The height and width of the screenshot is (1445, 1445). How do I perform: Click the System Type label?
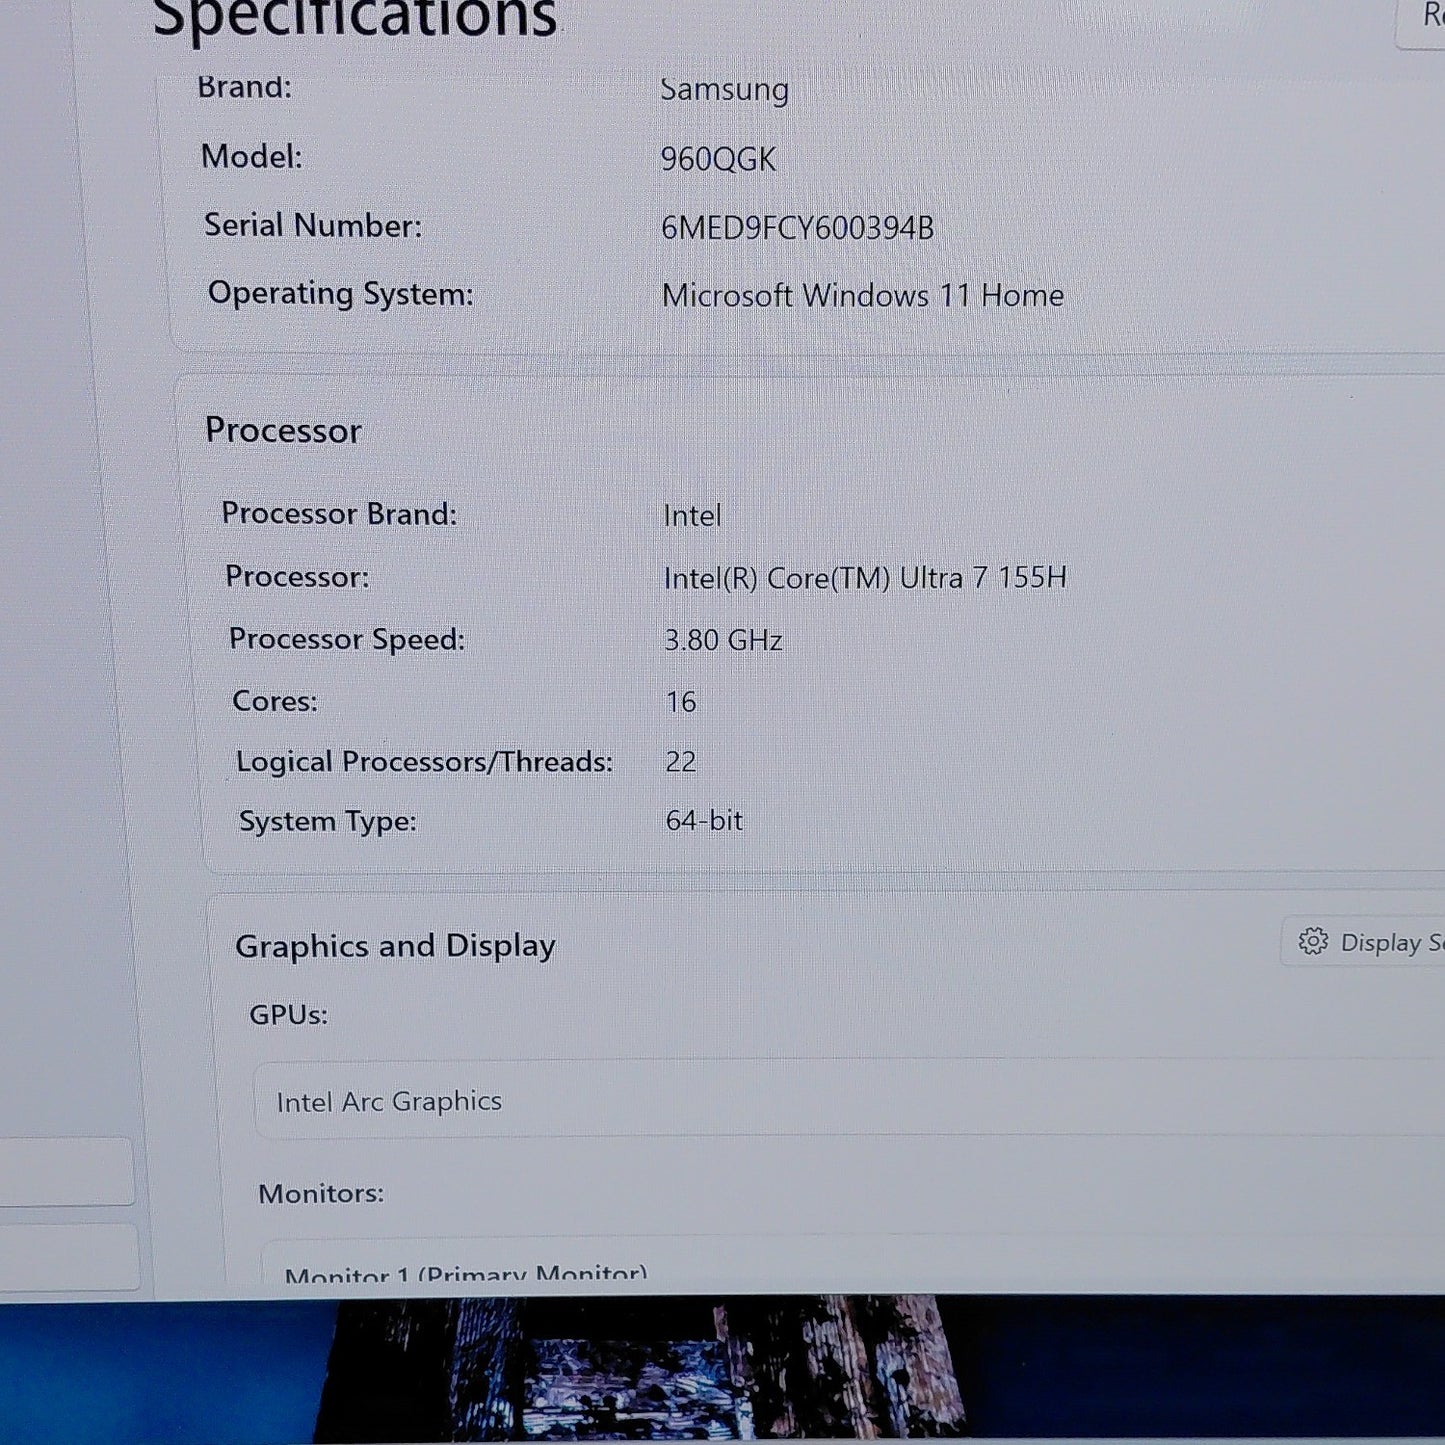pyautogui.click(x=327, y=822)
